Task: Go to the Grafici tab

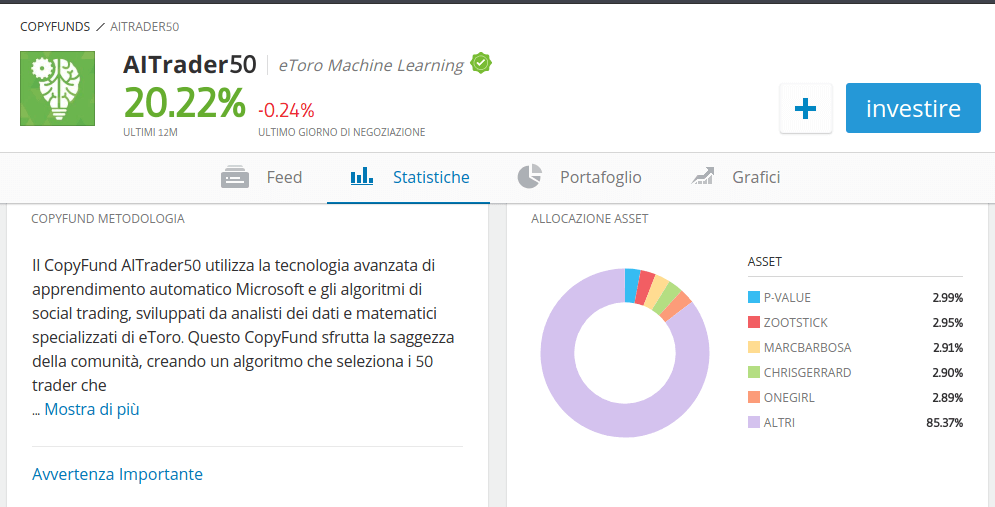Action: (x=755, y=177)
